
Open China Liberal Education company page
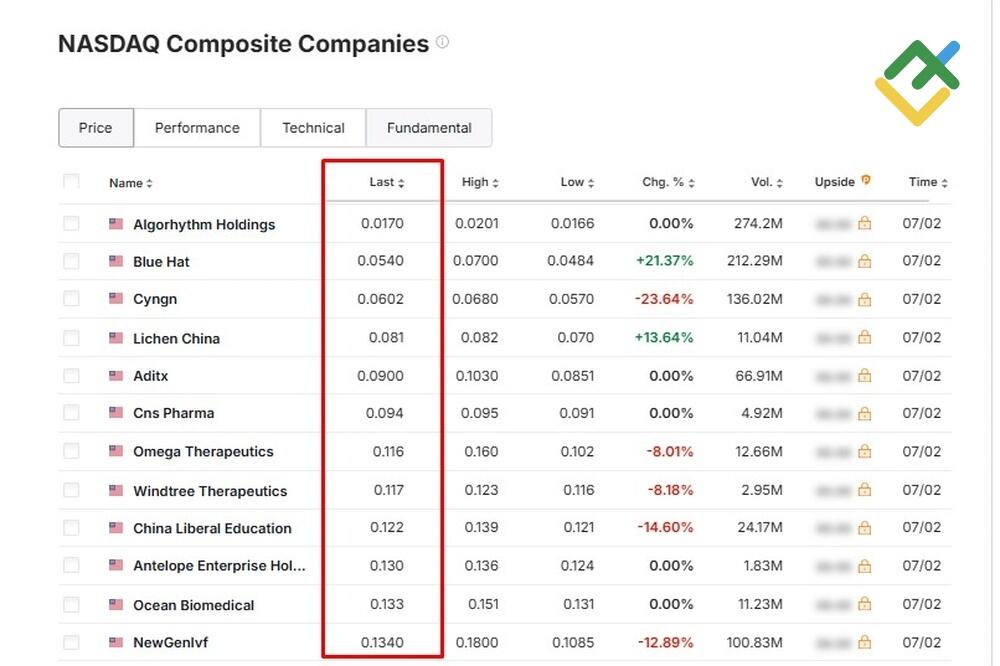coord(212,528)
